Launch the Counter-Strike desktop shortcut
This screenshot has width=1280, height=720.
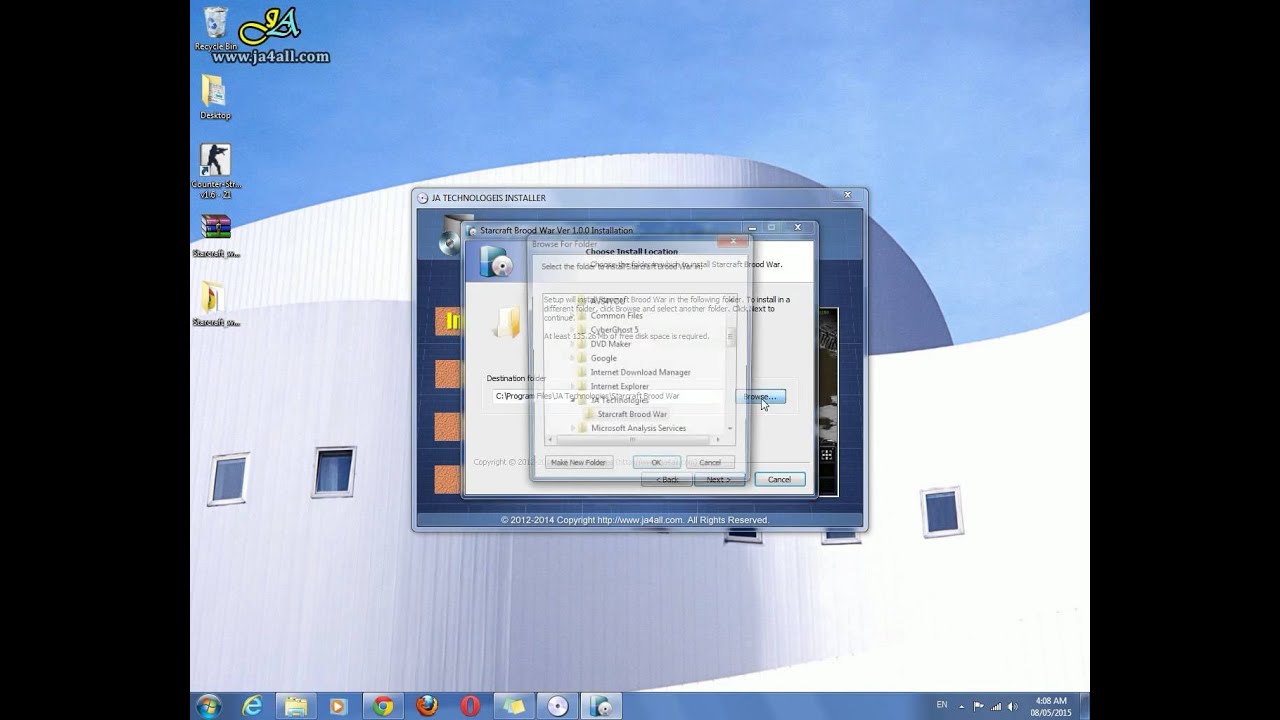coord(214,170)
